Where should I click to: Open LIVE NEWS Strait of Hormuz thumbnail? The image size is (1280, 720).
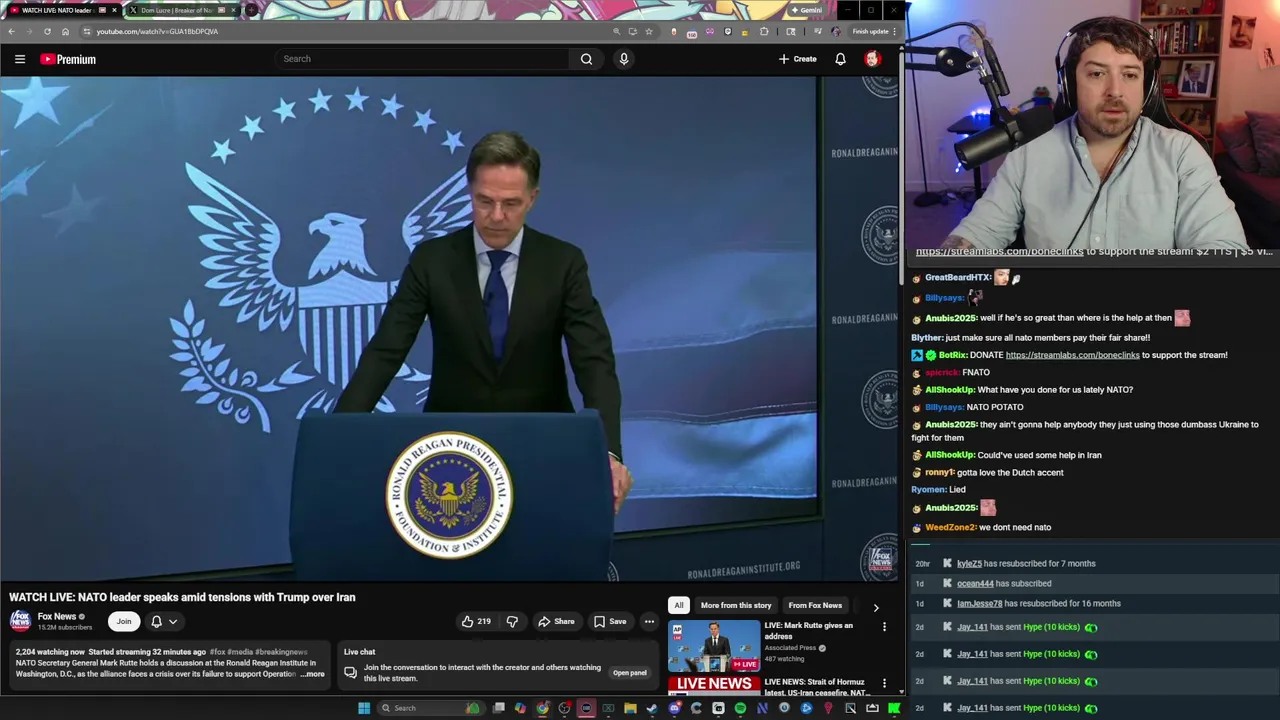coord(714,686)
